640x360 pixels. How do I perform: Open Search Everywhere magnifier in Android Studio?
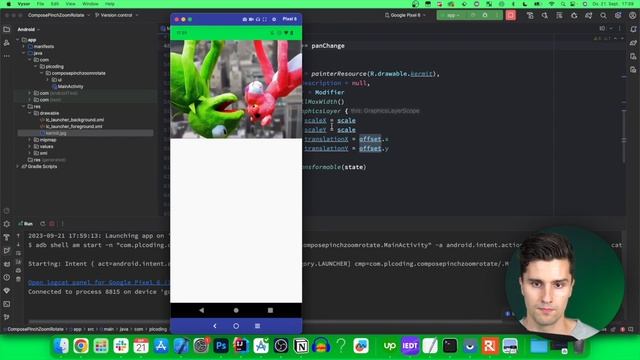(x=603, y=16)
